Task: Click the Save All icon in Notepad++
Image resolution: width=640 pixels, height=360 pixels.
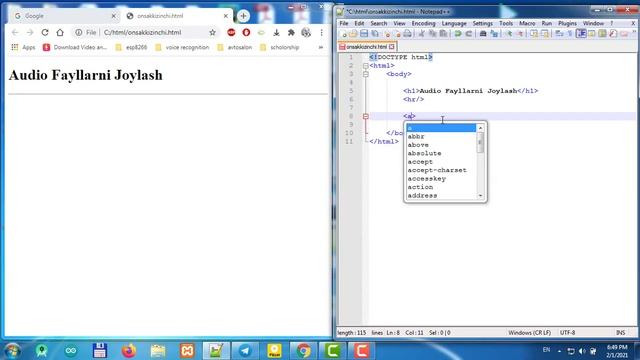Action: pos(375,34)
